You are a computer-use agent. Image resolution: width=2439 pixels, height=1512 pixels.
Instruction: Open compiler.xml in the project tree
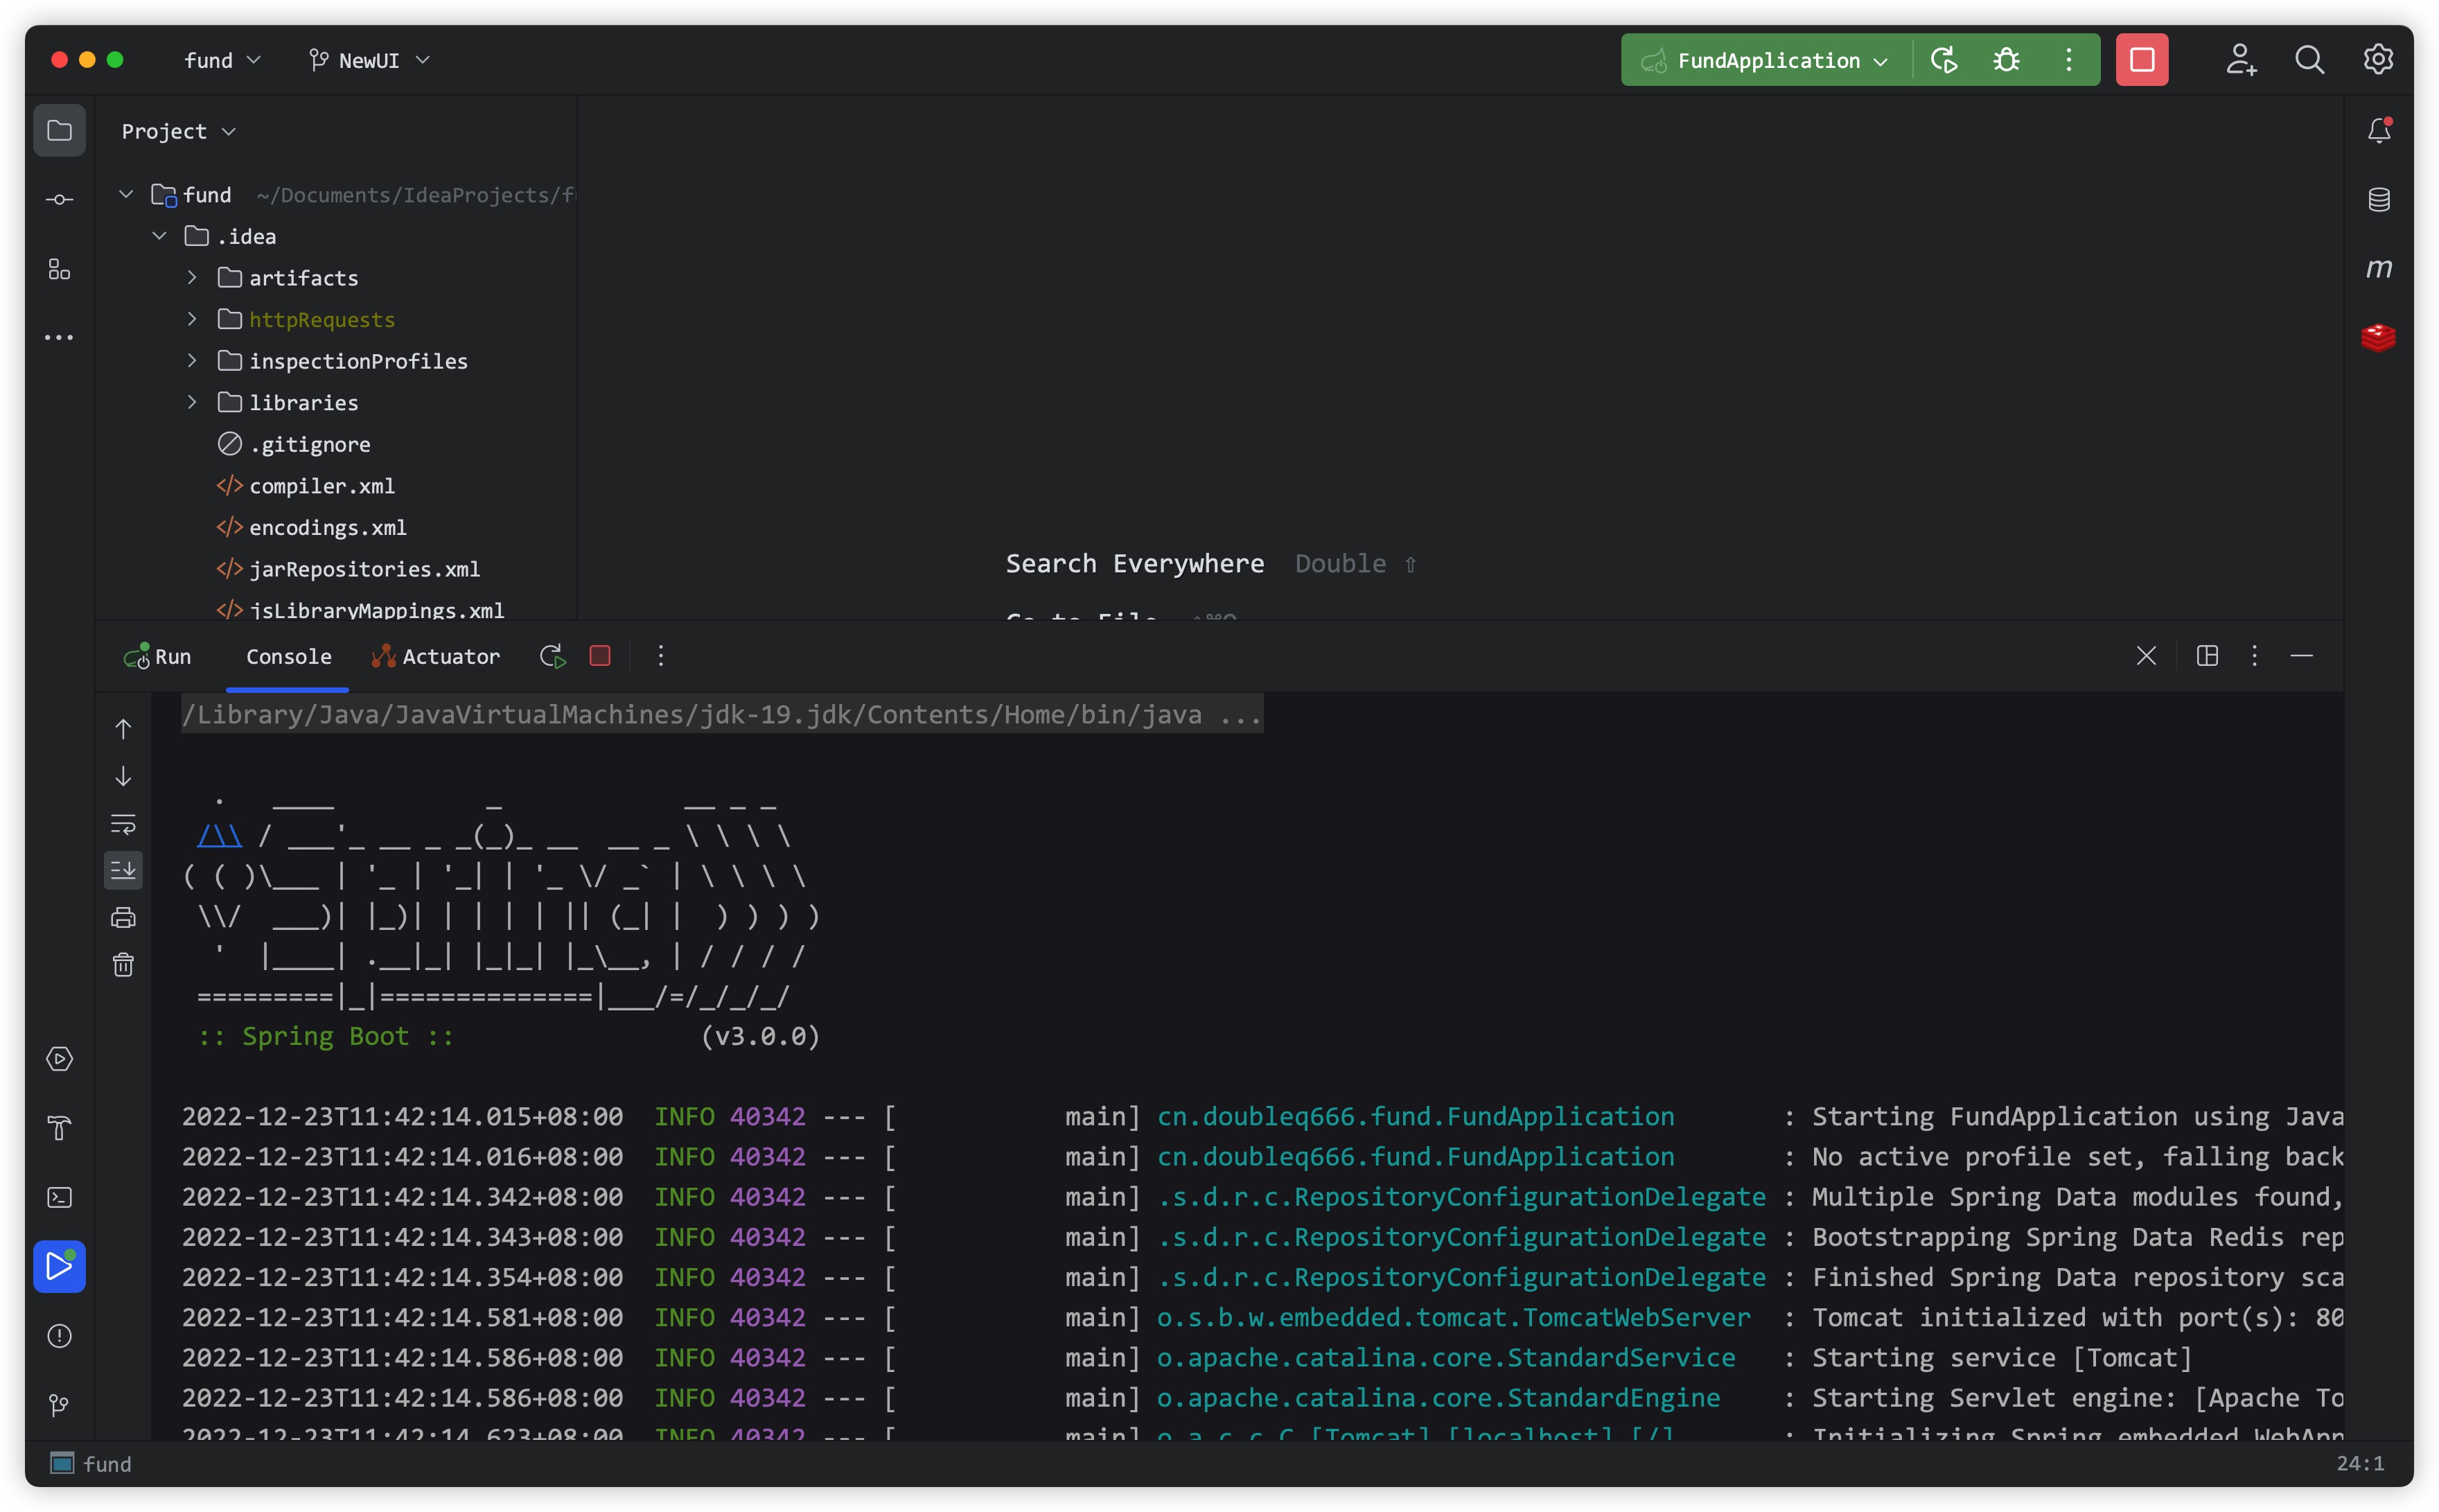tap(321, 486)
